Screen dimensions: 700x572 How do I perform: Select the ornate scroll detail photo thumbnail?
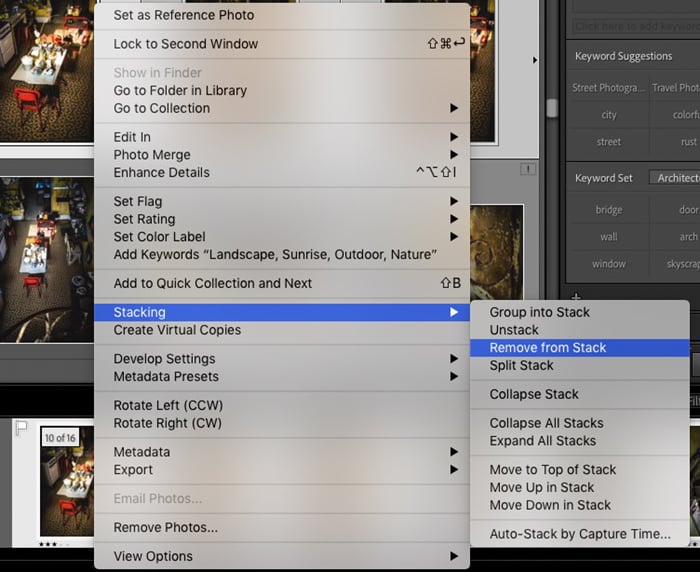[x=496, y=253]
